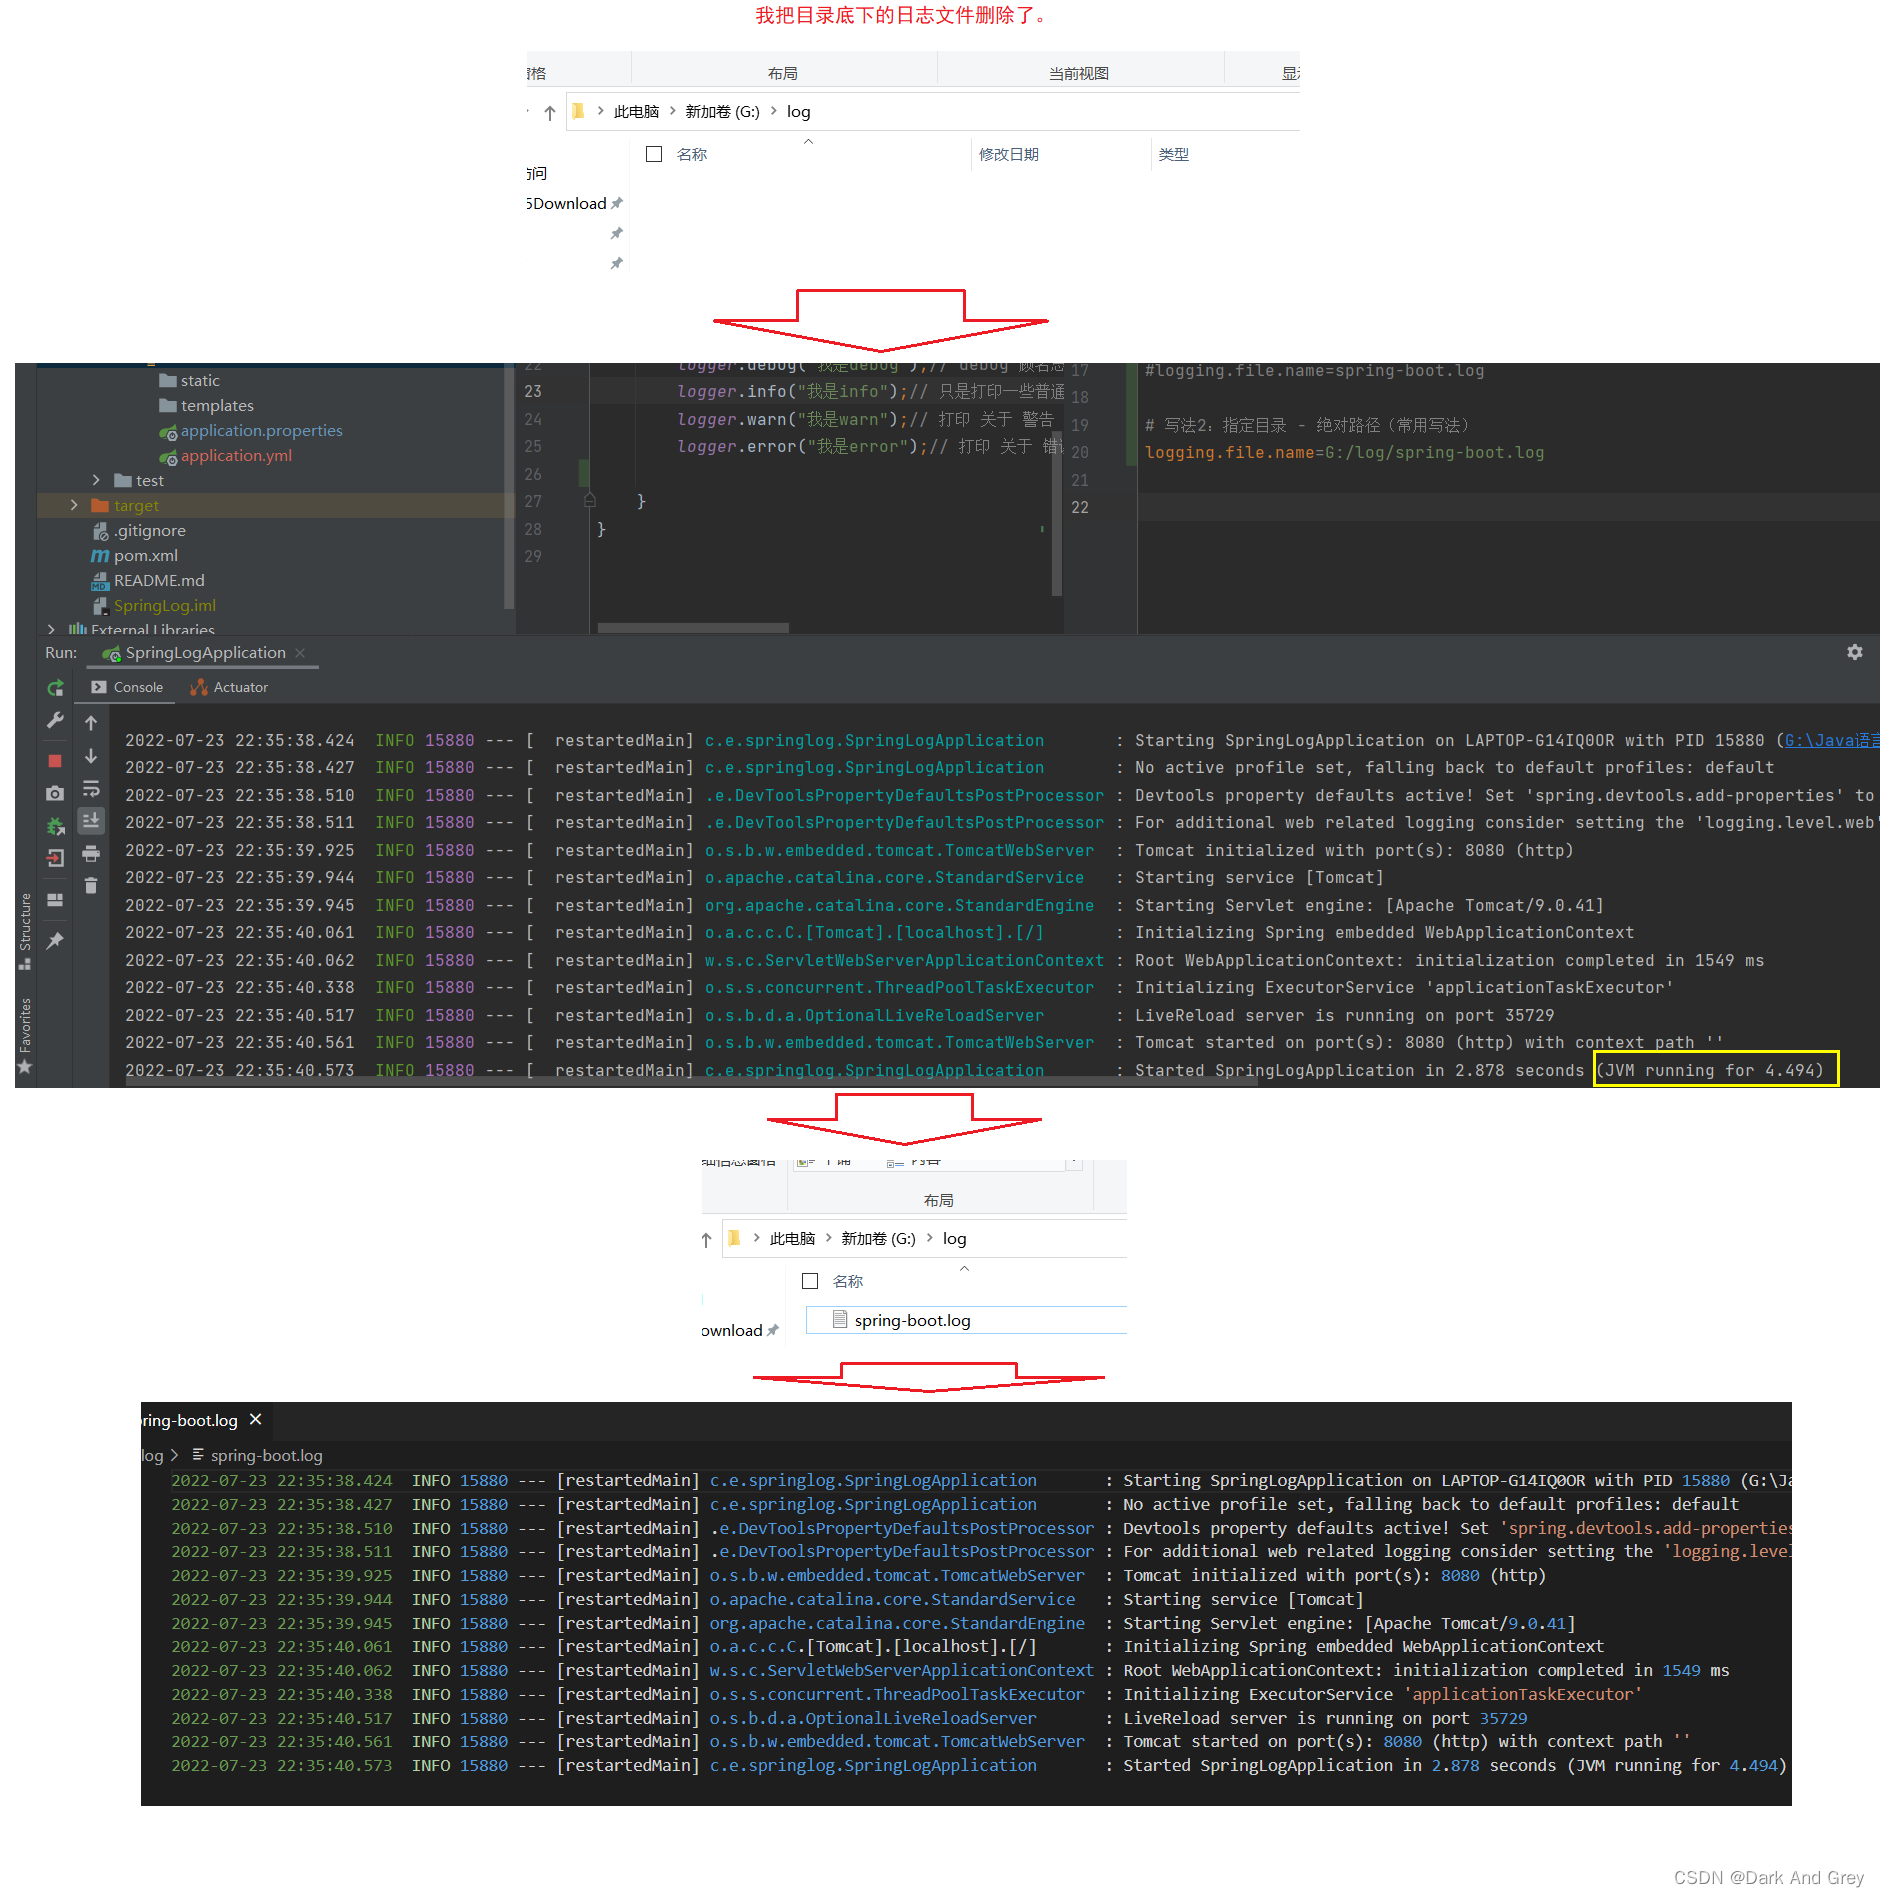Select the SpringLogApplication run tab
The height and width of the screenshot is (1897, 1880).
click(205, 653)
